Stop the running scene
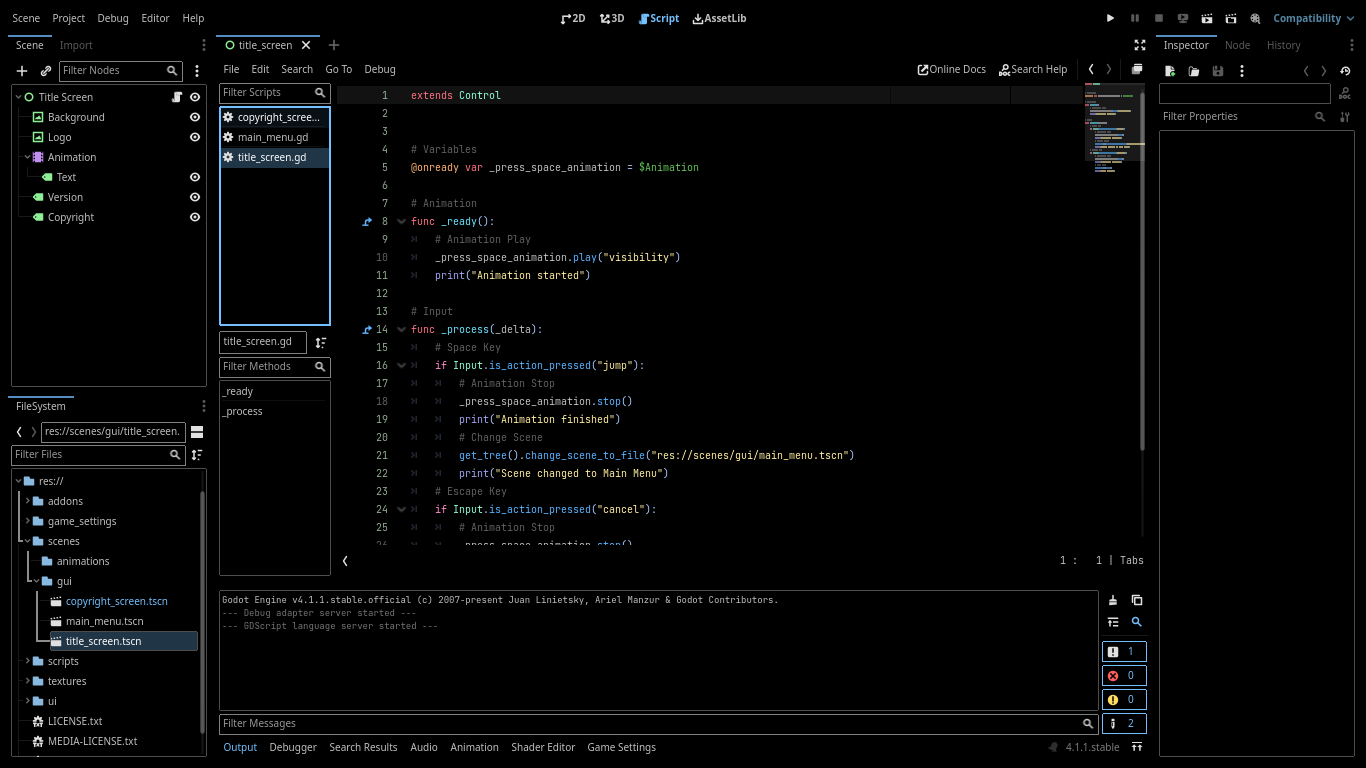Viewport: 1366px width, 768px height. click(1158, 17)
